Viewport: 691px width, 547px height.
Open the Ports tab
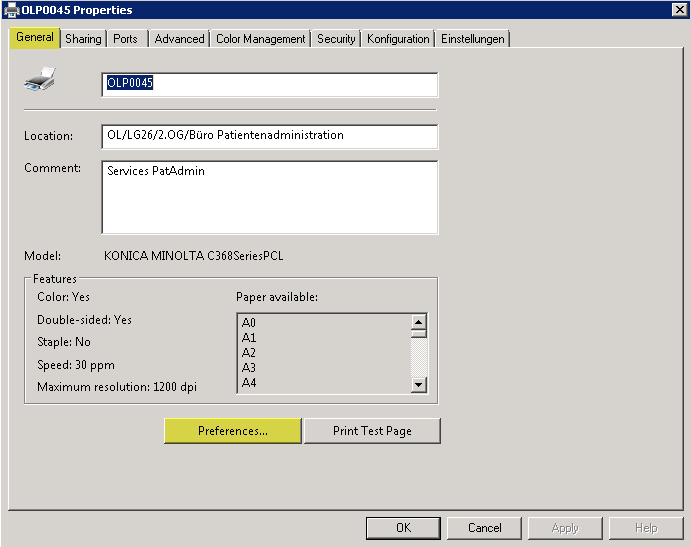pos(126,39)
